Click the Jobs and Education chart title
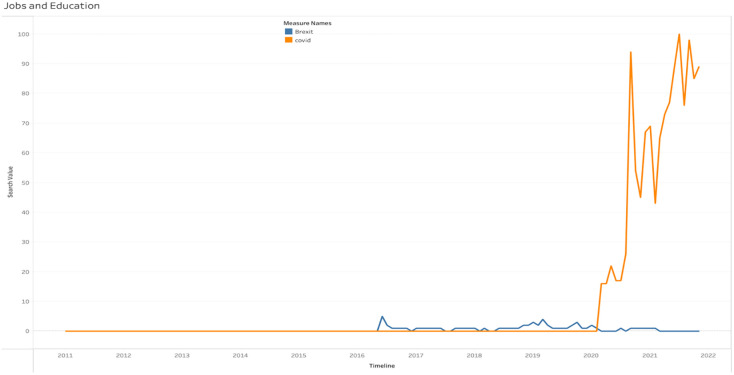The height and width of the screenshot is (375, 734). (x=51, y=6)
